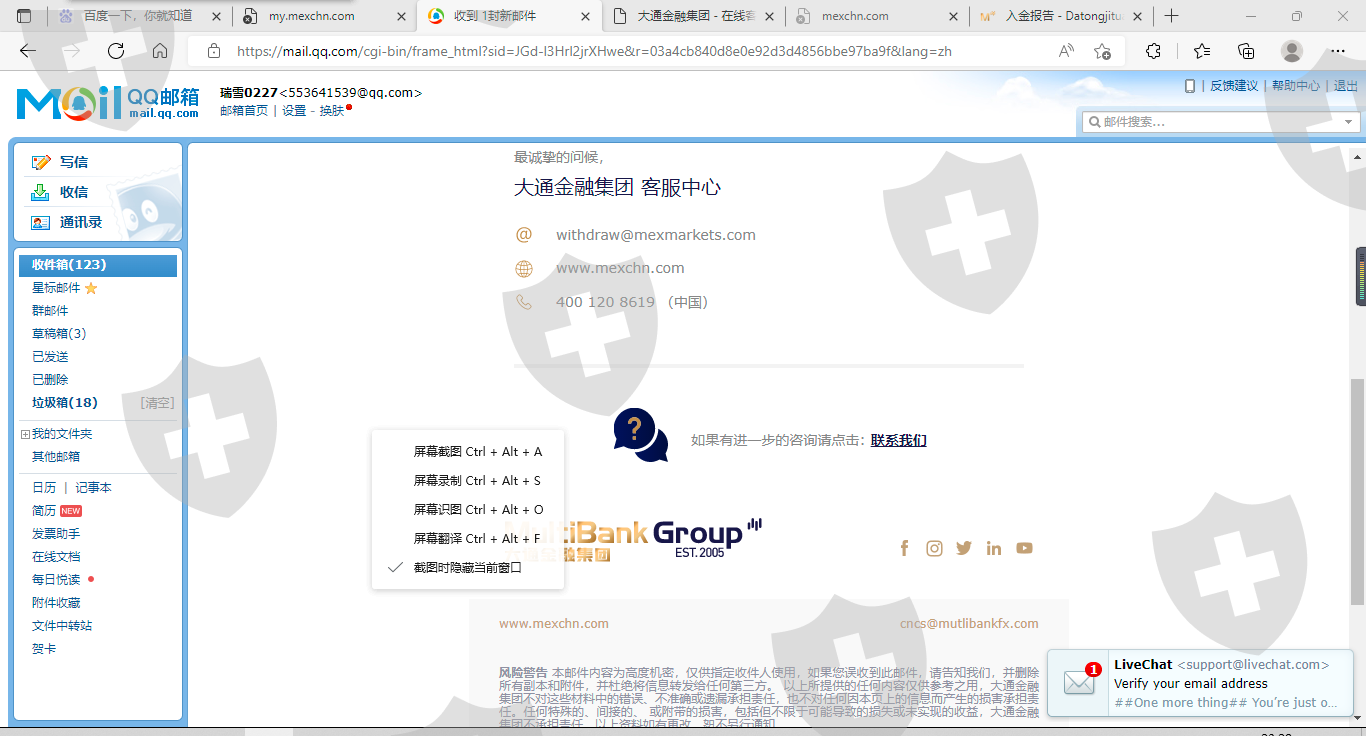Add page to favorites star icon
Screen dimensions: 1366x736
pyautogui.click(x=1102, y=51)
